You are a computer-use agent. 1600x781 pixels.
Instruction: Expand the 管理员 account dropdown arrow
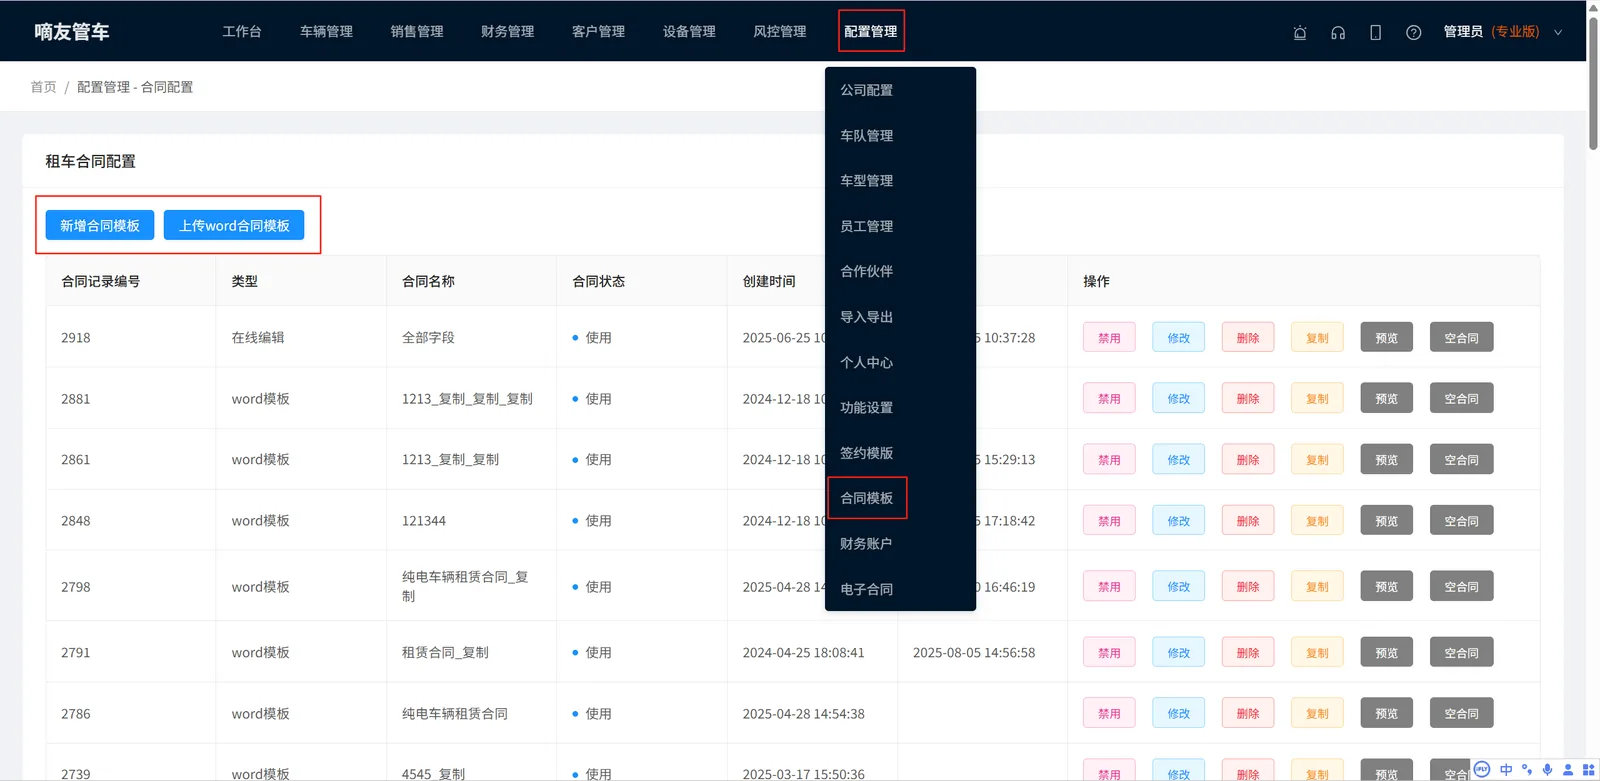[x=1558, y=32]
